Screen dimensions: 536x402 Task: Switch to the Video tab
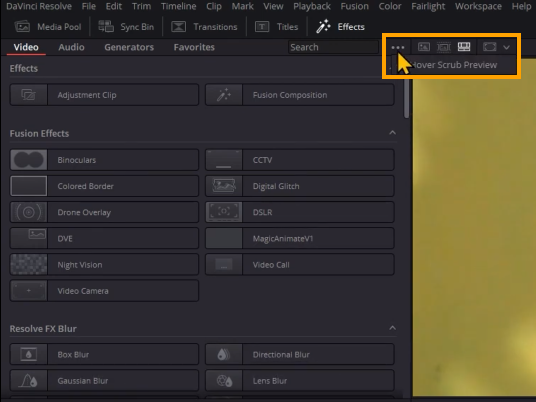point(26,47)
